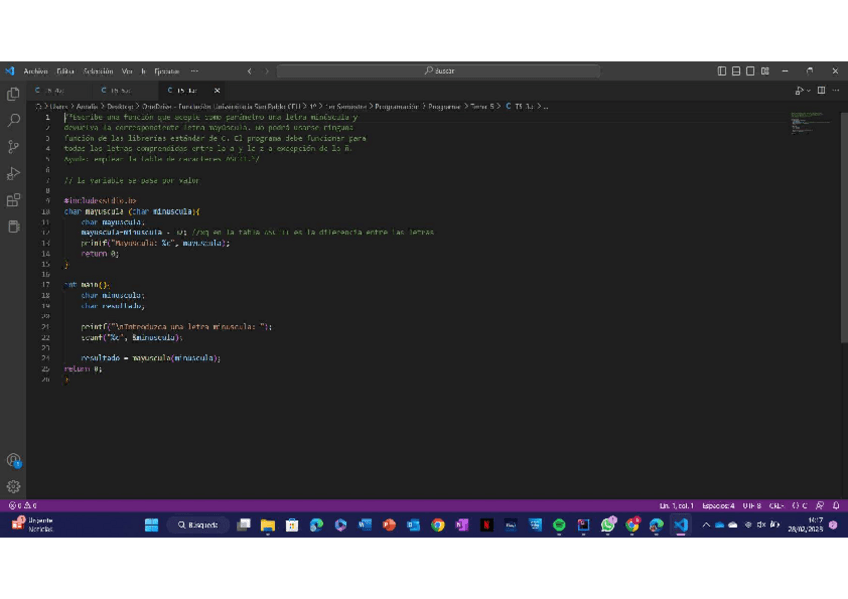The height and width of the screenshot is (599, 848).
Task: Expand the editor More Actions ellipsis
Action: [x=835, y=90]
